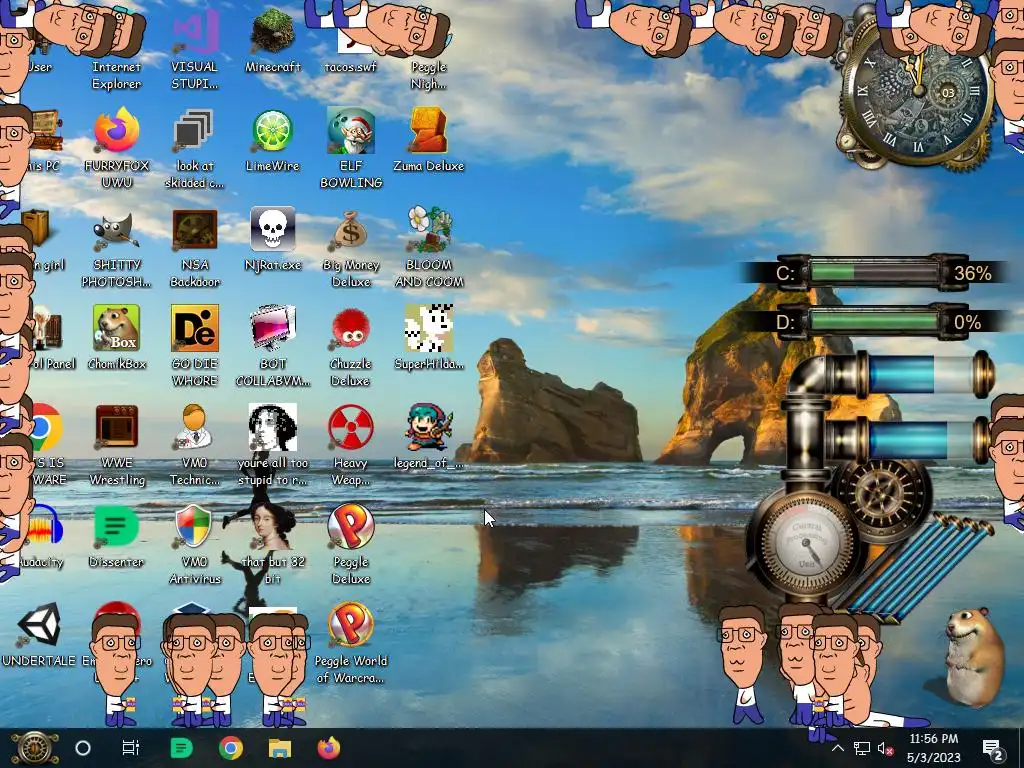The image size is (1024, 768).
Task: Select the NSA Backdoor desktop icon
Action: (x=194, y=248)
